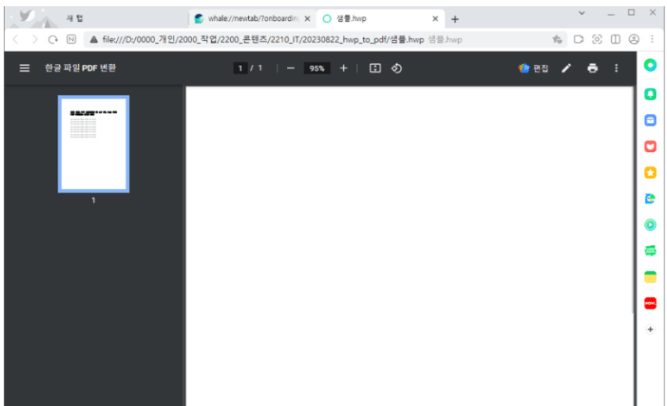
Task: Bookmark this page with star icon
Action: point(557,40)
